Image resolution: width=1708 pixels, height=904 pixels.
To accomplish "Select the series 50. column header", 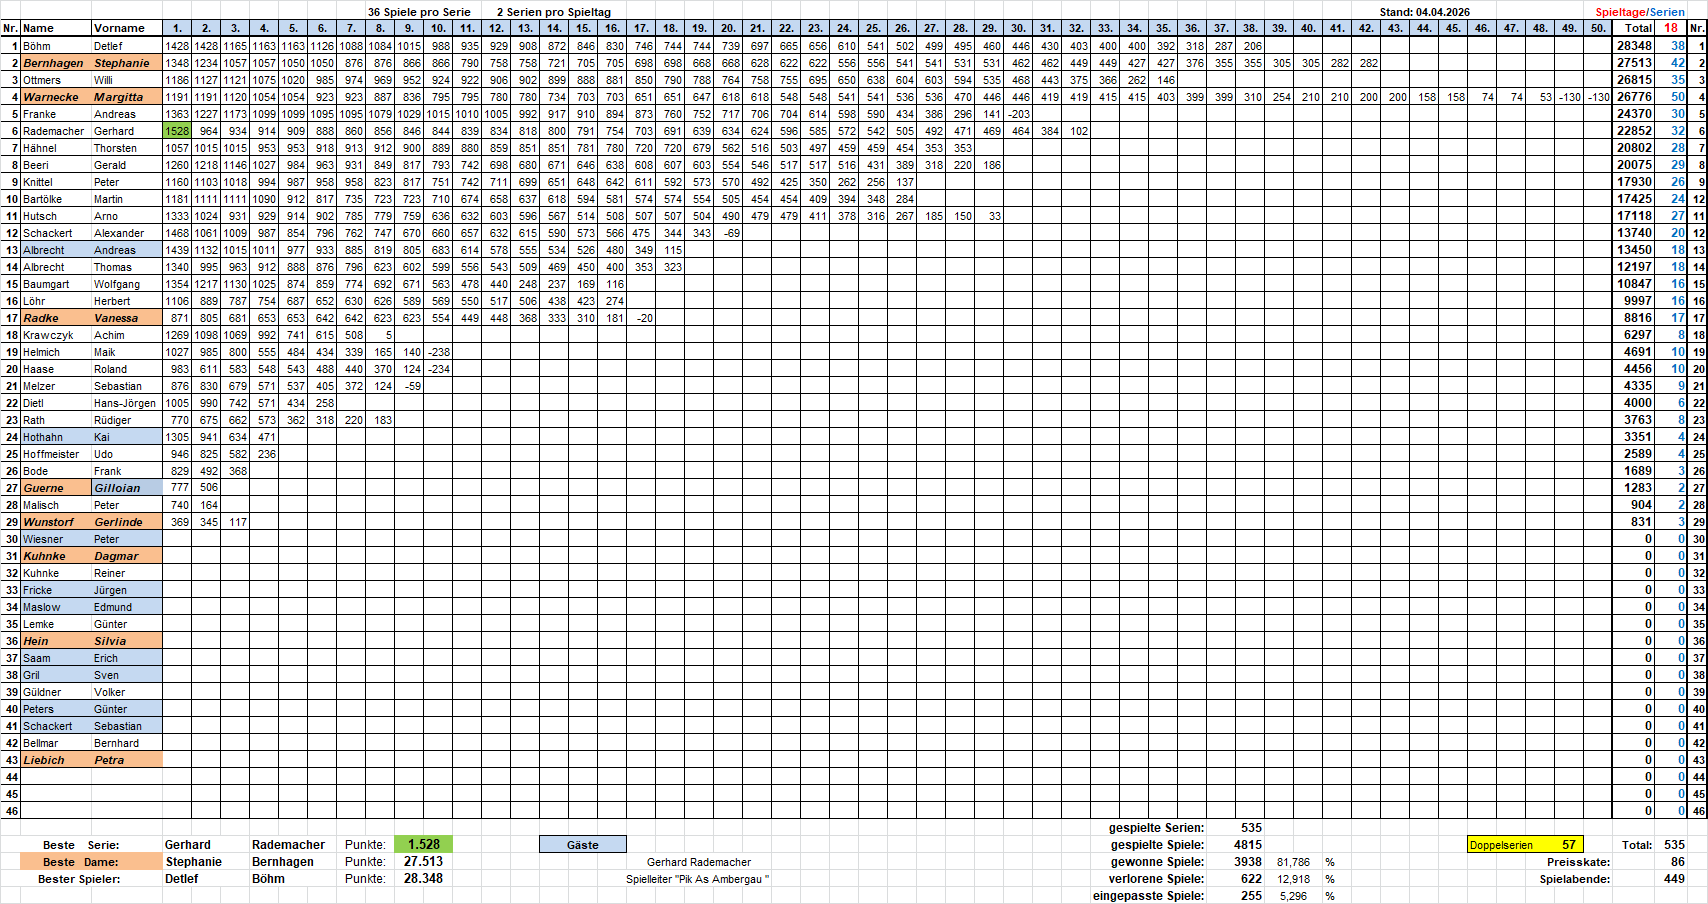I will (1598, 28).
